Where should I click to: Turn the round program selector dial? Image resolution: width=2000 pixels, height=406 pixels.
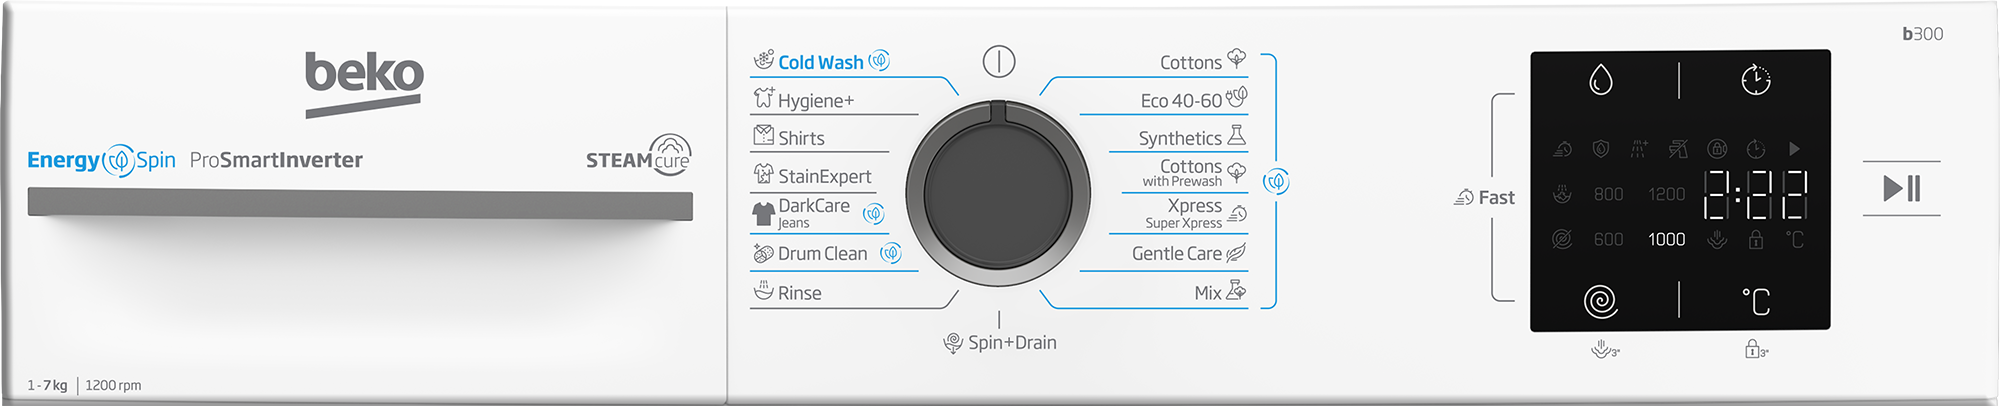coord(998,193)
